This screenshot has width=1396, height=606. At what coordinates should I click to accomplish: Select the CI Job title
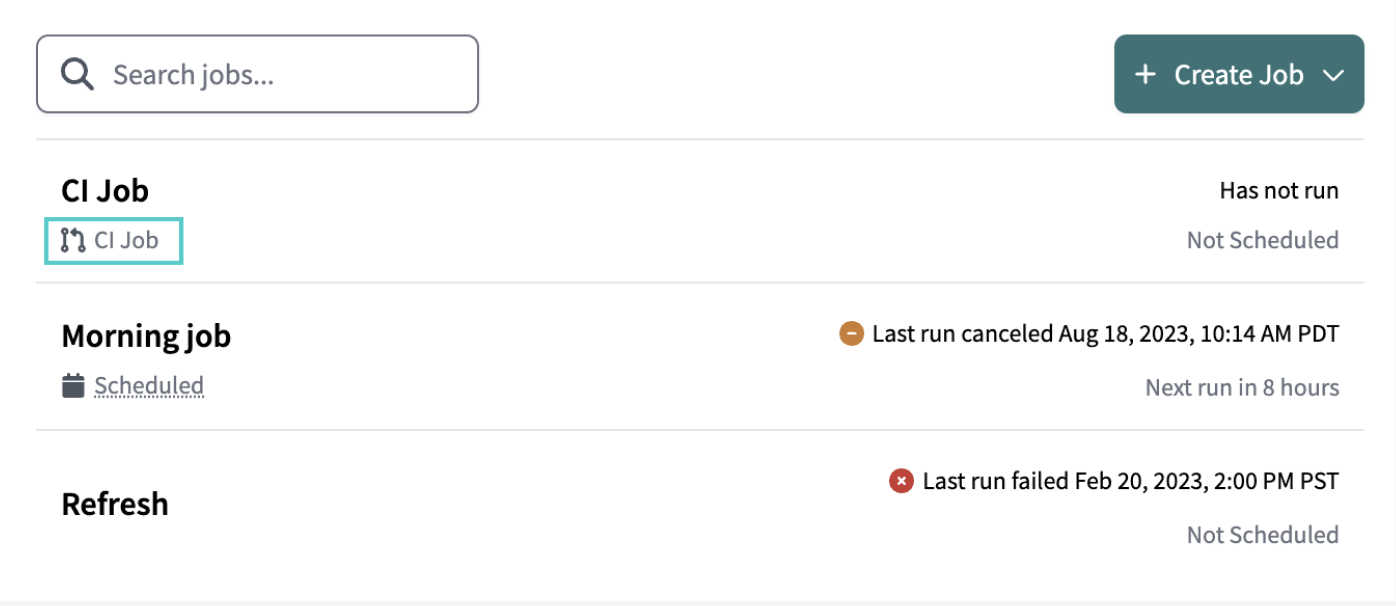(105, 190)
